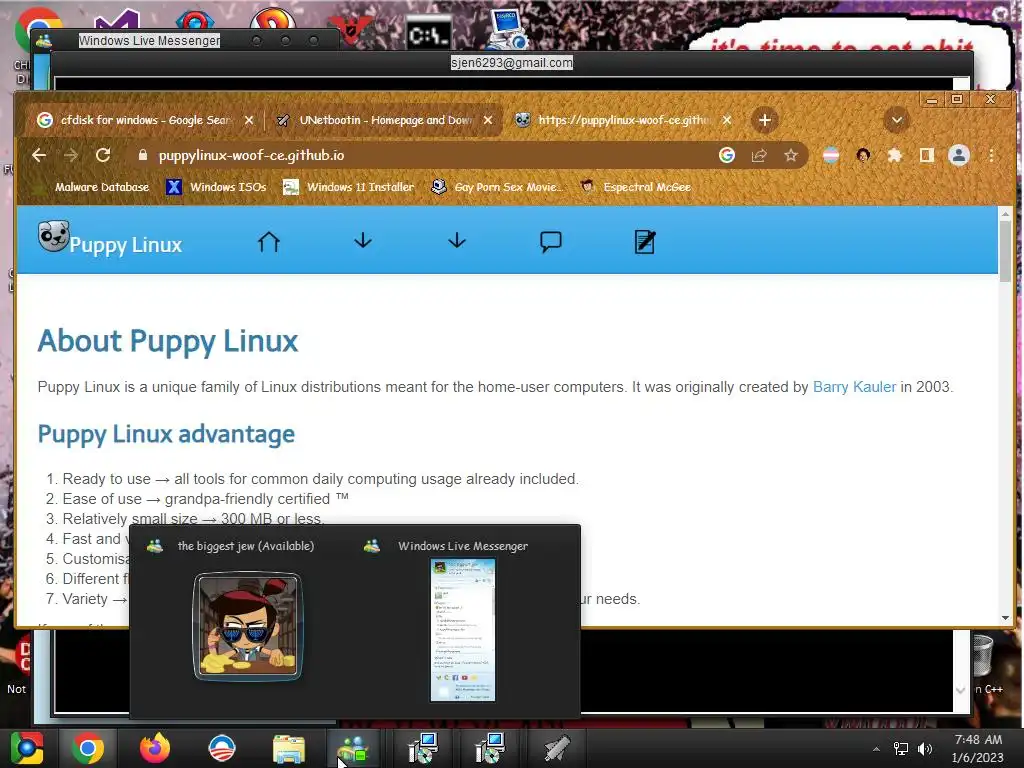Click the Google icon in address bar
The image size is (1024, 768).
tap(727, 155)
